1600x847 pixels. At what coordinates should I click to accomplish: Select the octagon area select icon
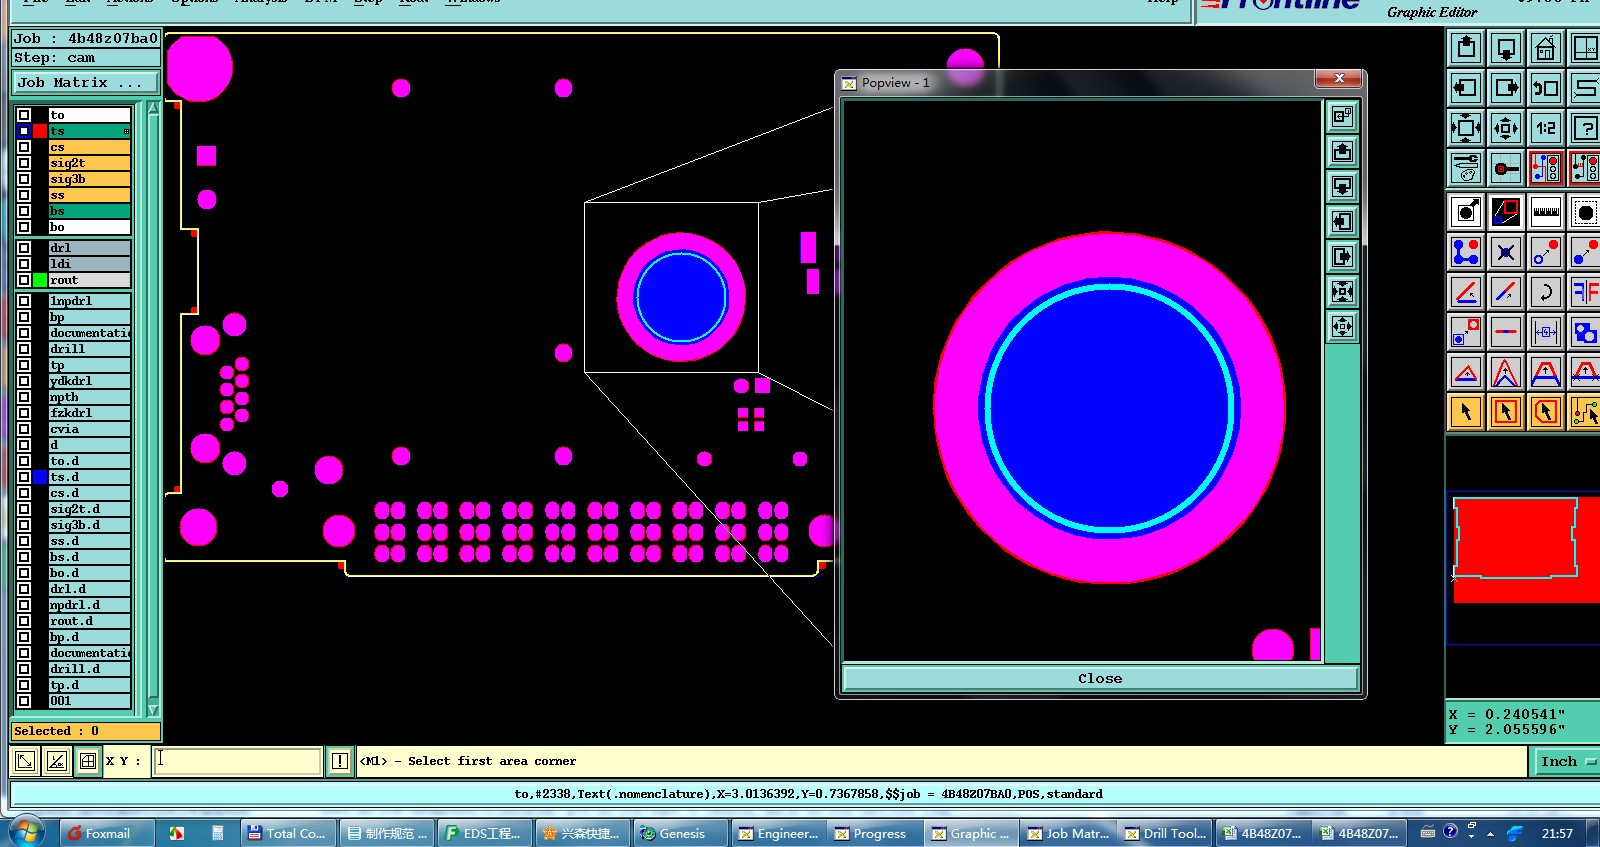pyautogui.click(x=1585, y=212)
